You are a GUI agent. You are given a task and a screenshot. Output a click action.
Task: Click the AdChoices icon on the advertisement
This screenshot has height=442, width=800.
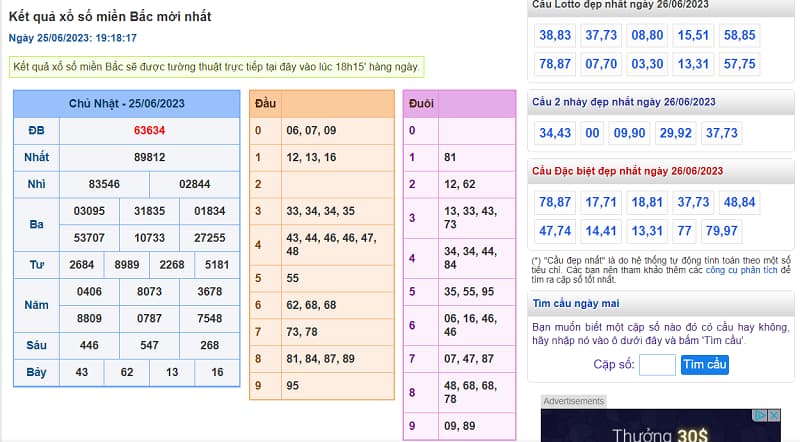coord(760,415)
